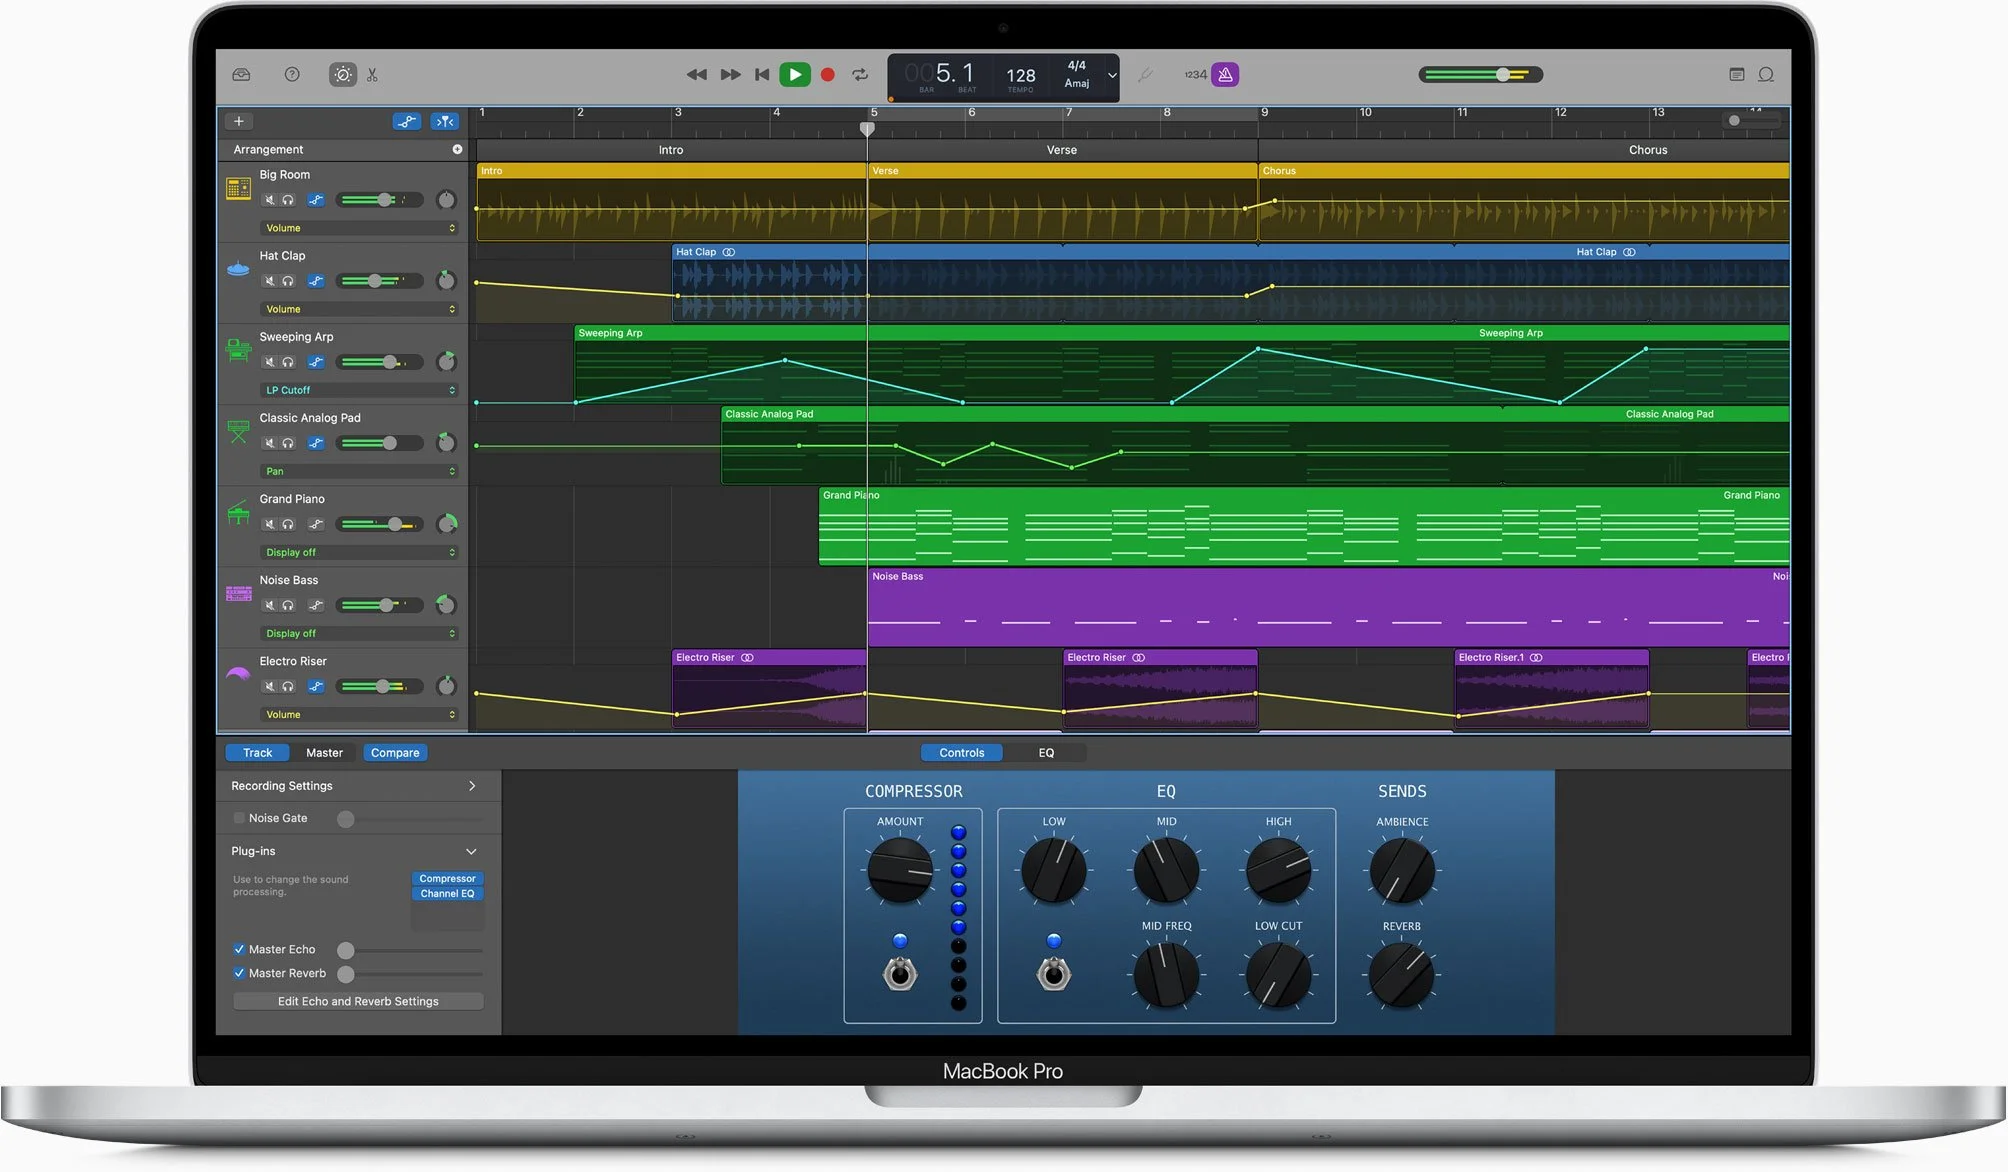
Task: Toggle the purple metronome button
Action: pos(1225,75)
